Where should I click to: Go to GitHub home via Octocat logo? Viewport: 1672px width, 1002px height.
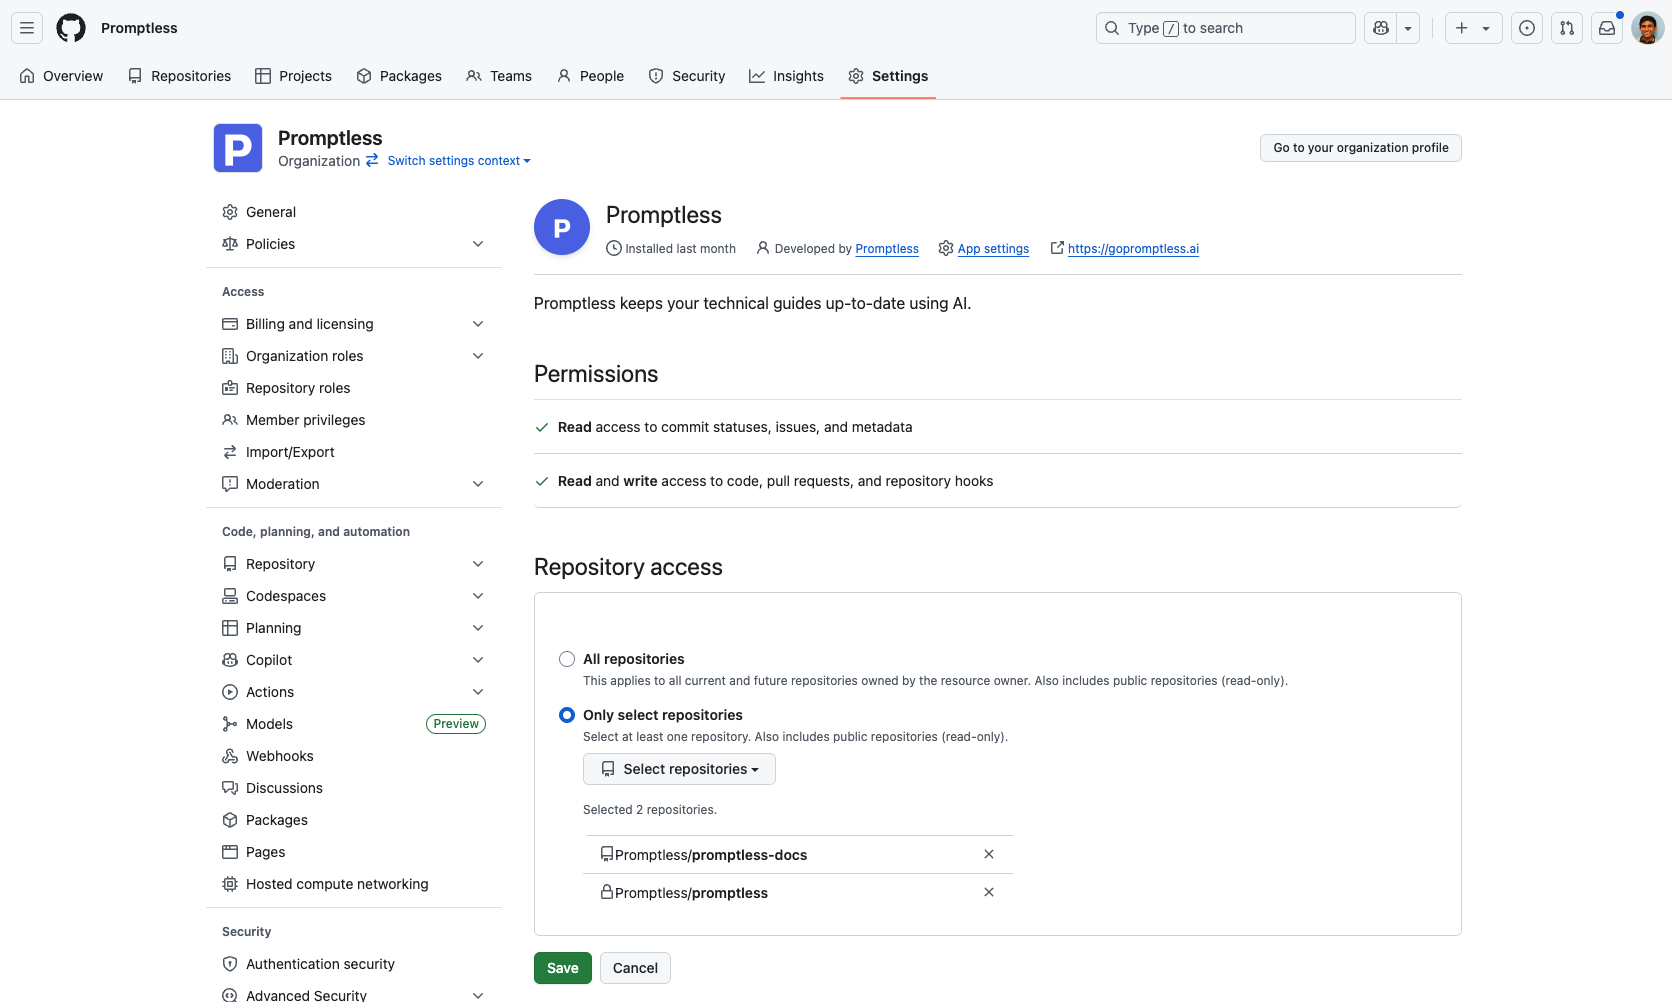pos(71,28)
